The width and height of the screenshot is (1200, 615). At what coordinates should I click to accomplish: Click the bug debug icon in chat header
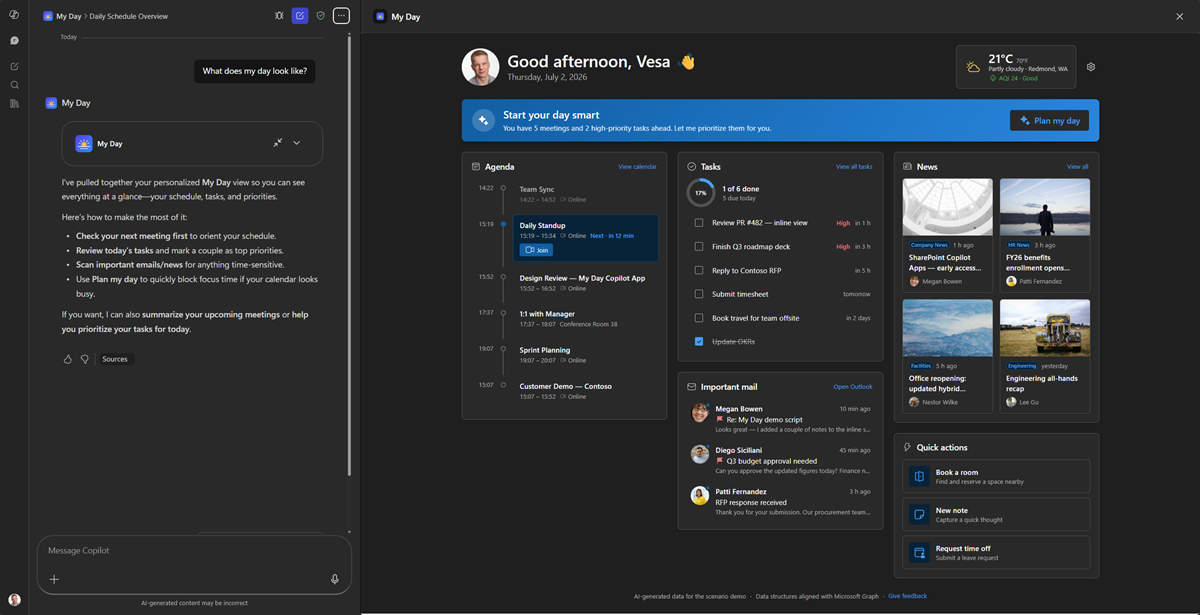click(x=279, y=16)
